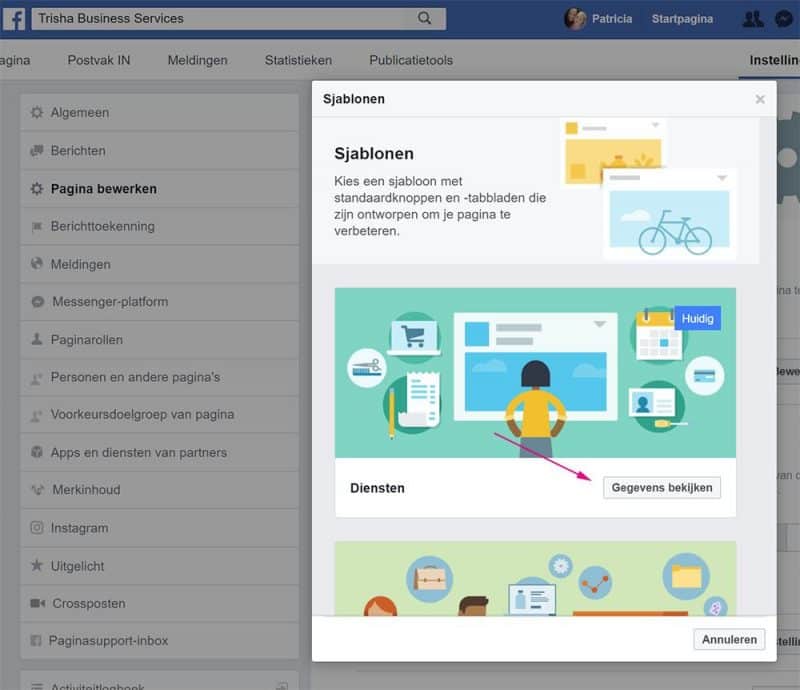Click the icon beside Voorkeursdoelgroep van pagina
The height and width of the screenshot is (690, 800).
click(x=36, y=415)
